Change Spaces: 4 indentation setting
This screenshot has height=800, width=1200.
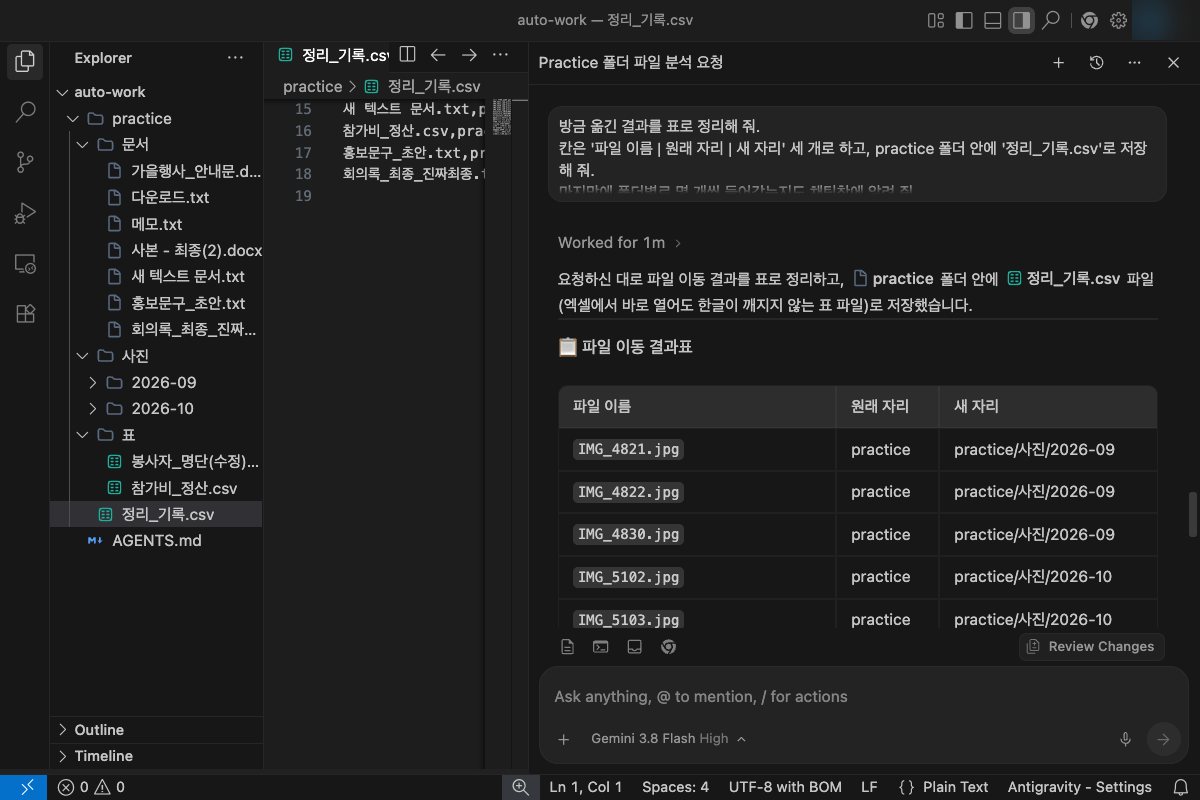[675, 787]
